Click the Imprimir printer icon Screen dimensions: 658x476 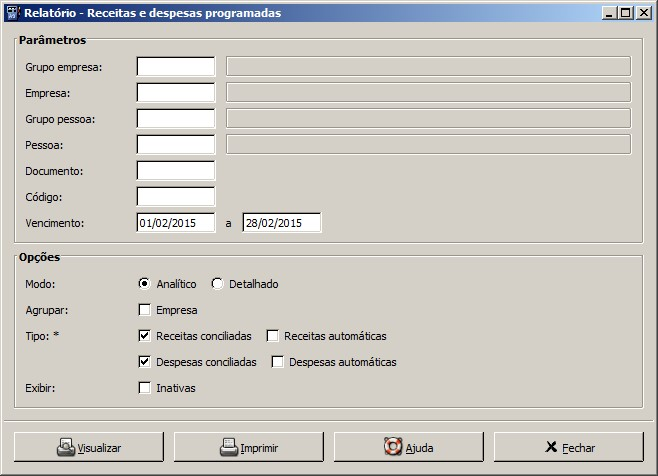(x=229, y=447)
